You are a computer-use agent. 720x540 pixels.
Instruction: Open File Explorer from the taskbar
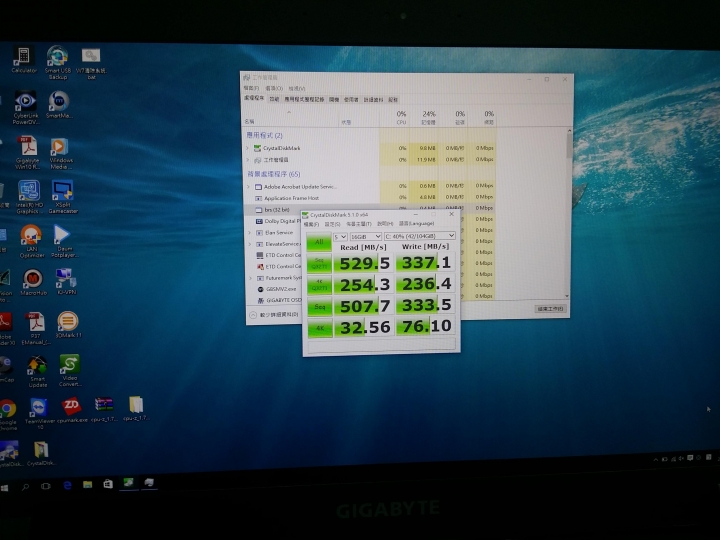pyautogui.click(x=87, y=484)
